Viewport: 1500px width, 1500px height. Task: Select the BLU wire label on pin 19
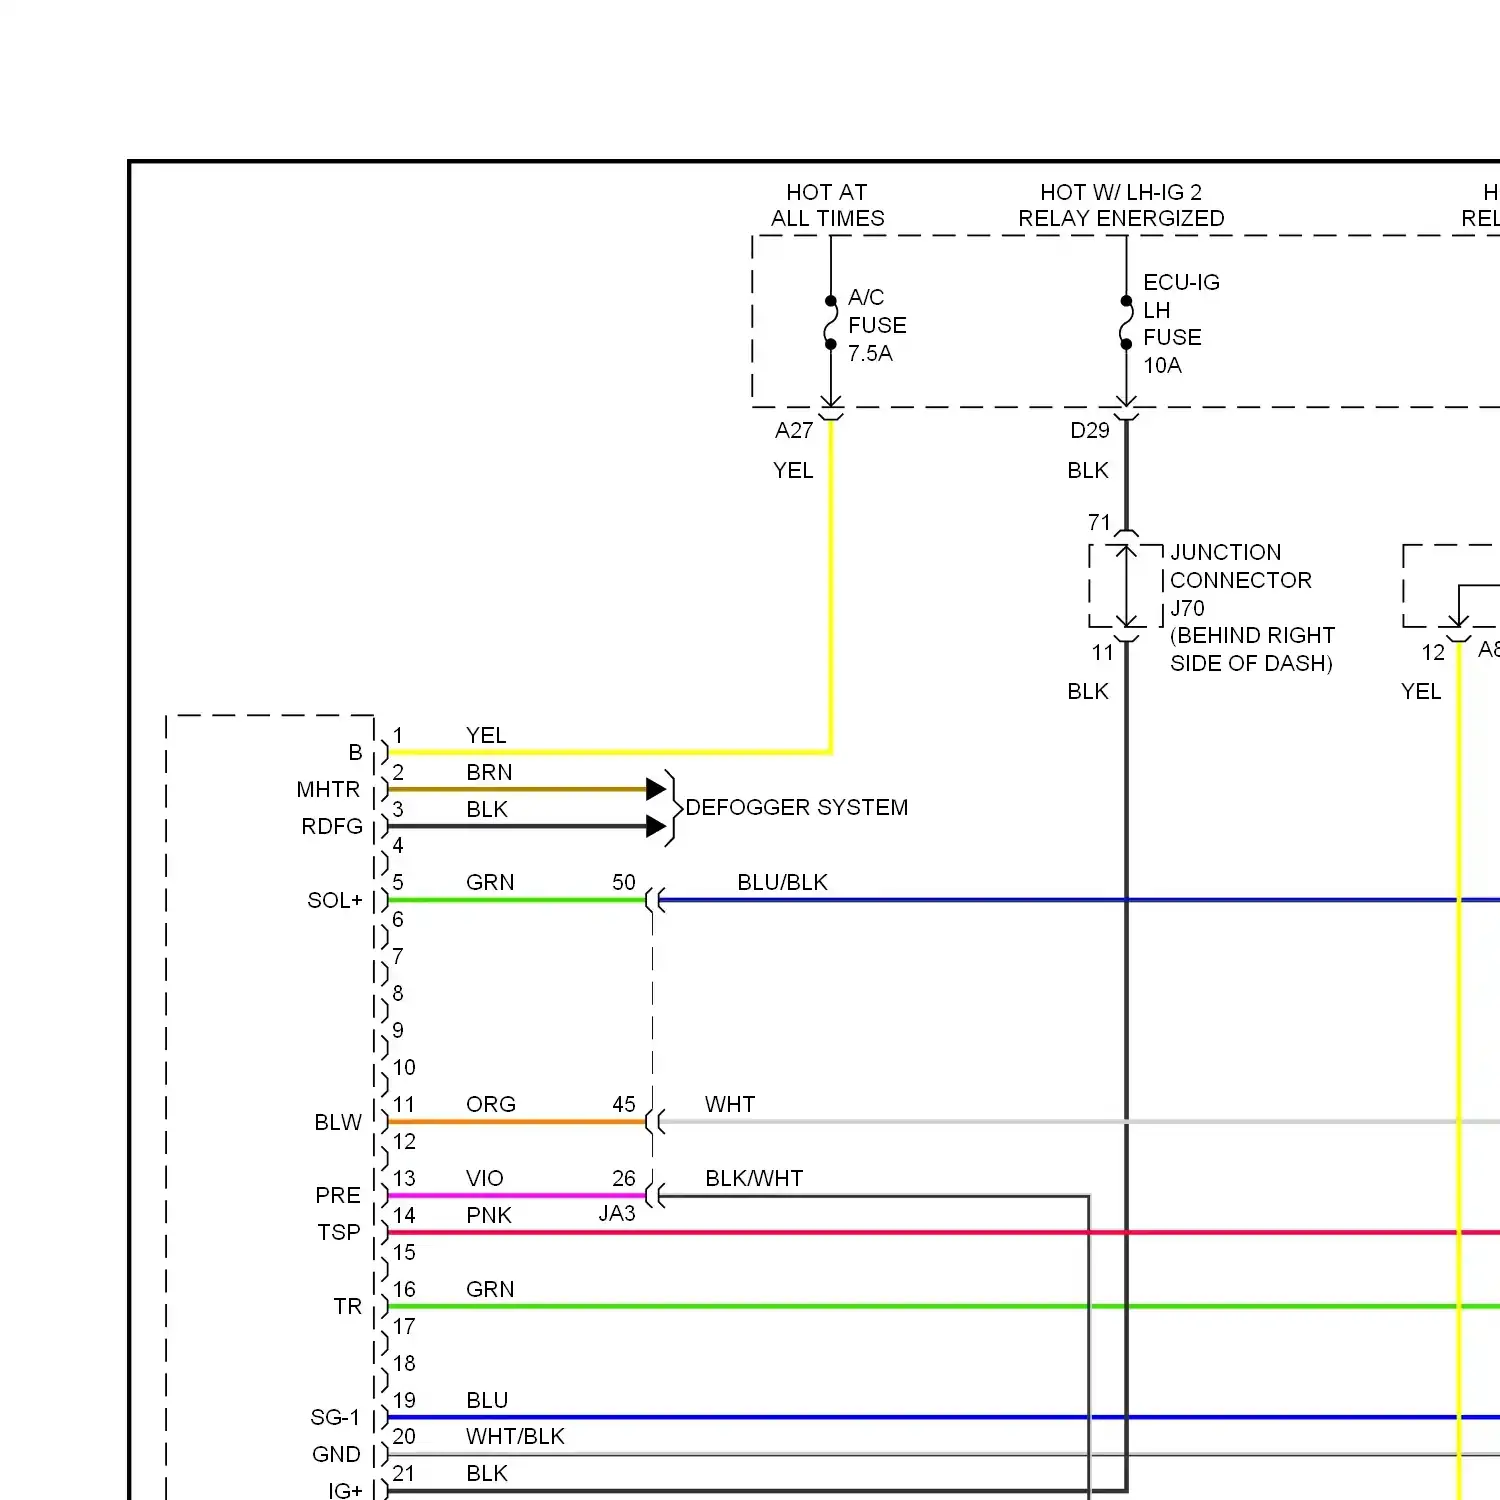[487, 1400]
